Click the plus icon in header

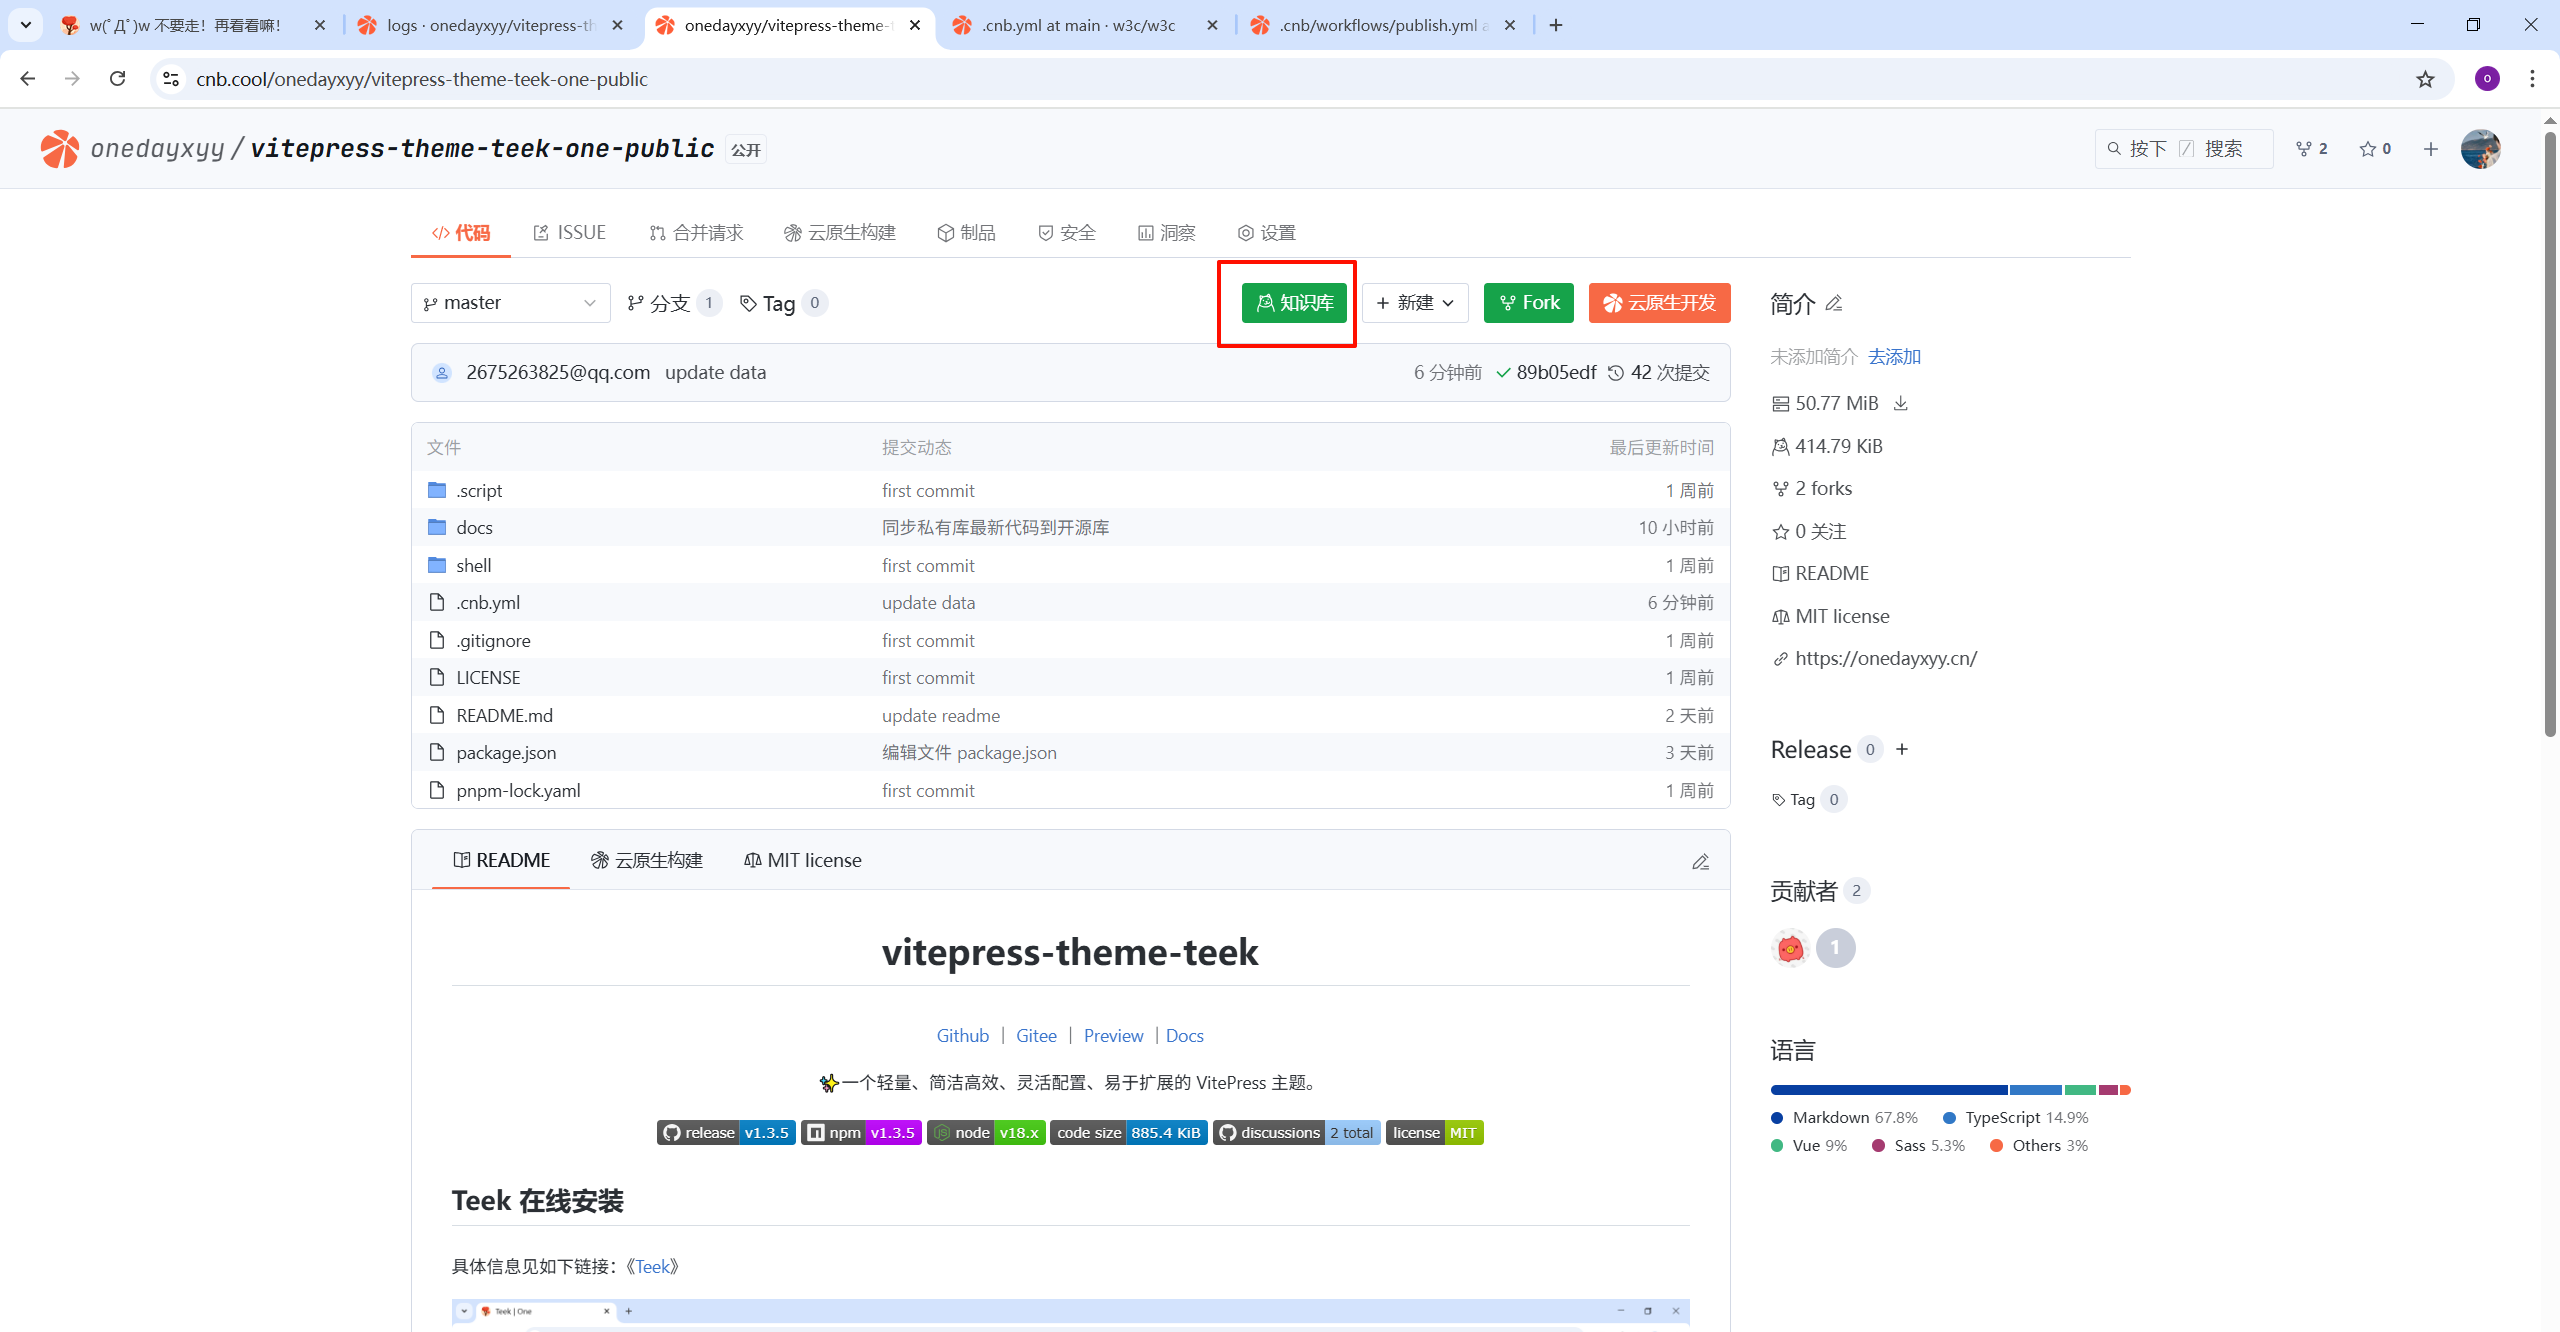click(2431, 149)
